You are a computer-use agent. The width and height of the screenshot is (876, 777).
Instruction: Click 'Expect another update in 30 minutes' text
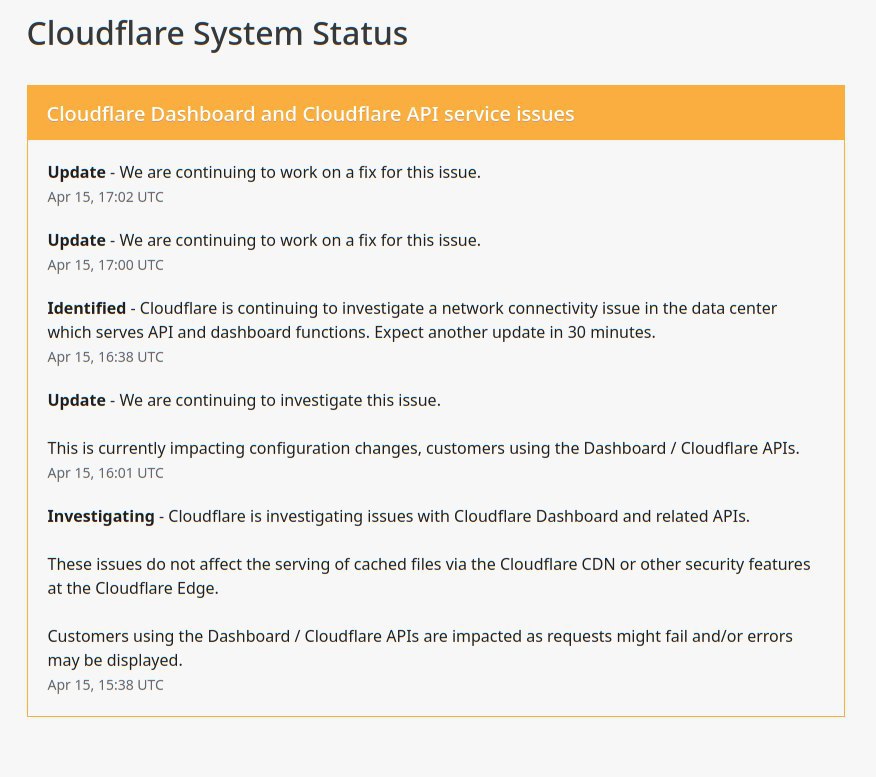[515, 332]
